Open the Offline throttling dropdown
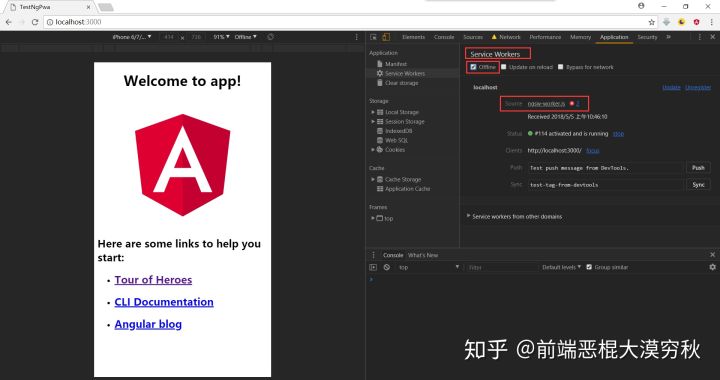The height and width of the screenshot is (380, 720). coord(246,37)
